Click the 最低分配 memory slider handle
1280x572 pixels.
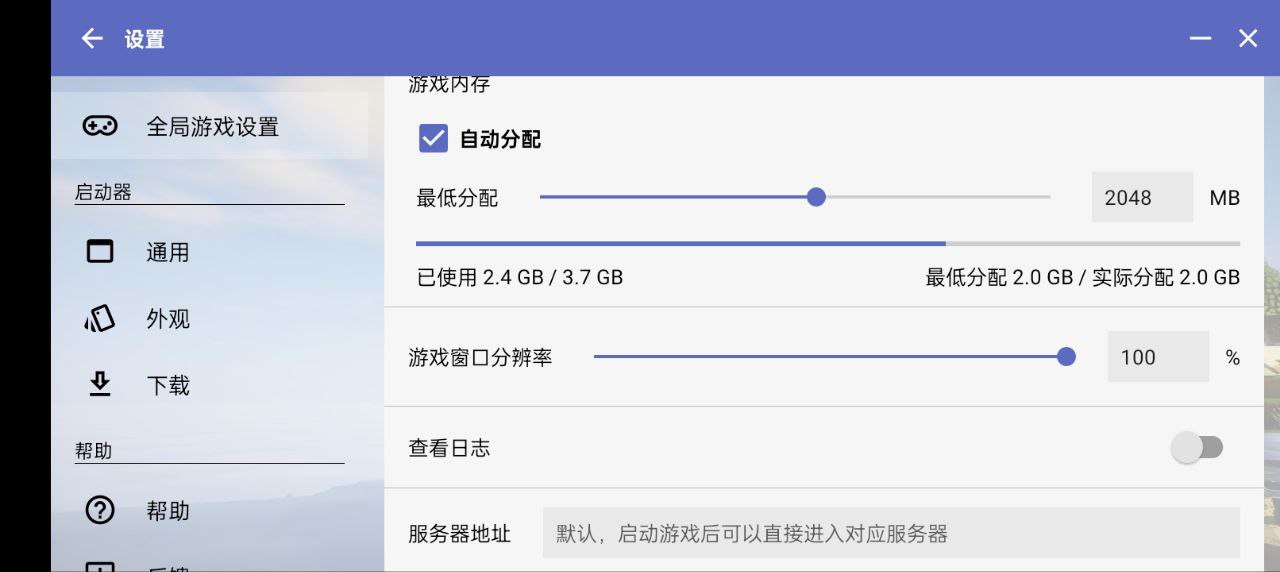click(x=816, y=197)
